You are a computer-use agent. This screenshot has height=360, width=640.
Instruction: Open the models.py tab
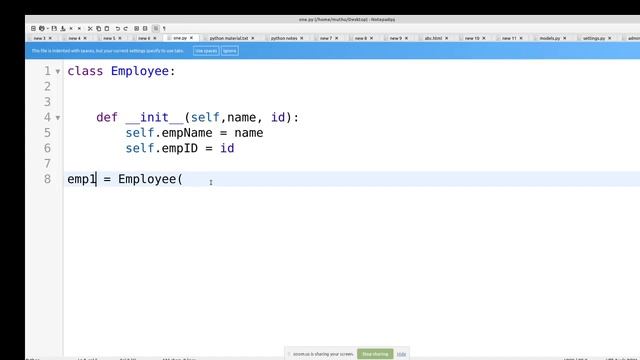click(x=550, y=38)
